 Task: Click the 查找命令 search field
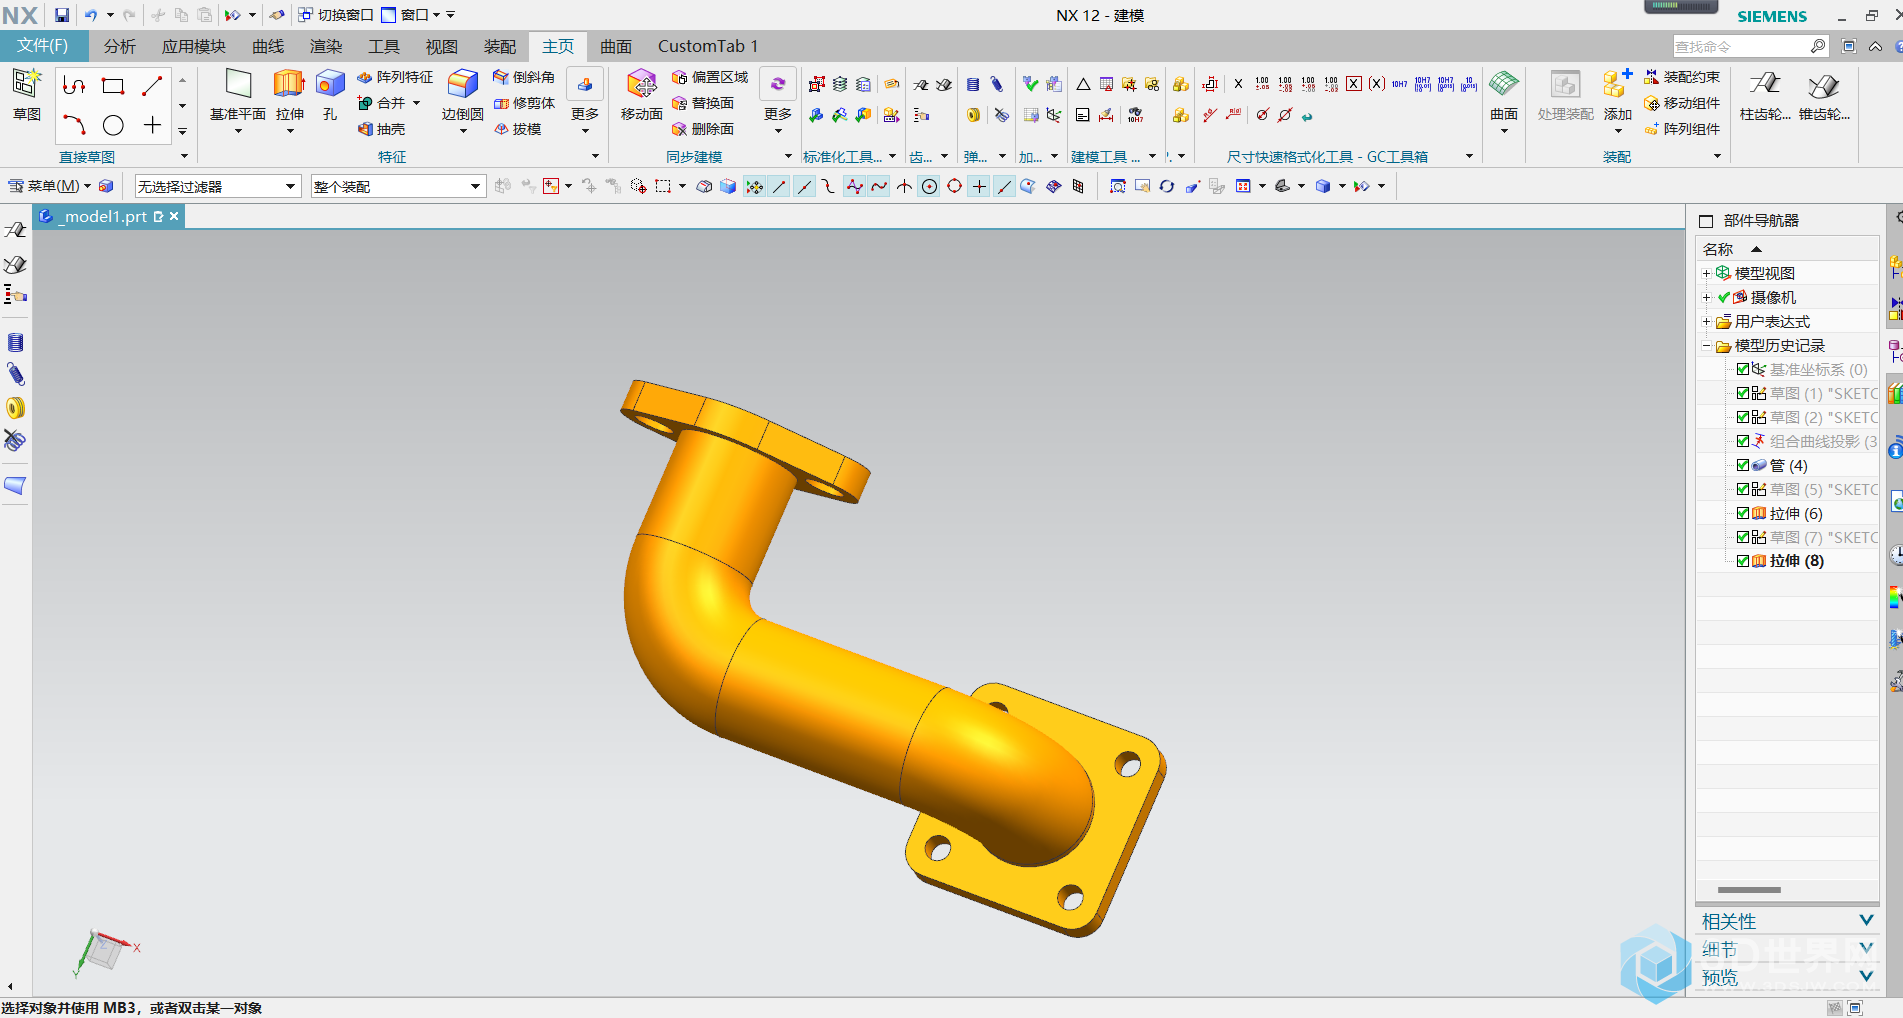point(1750,46)
